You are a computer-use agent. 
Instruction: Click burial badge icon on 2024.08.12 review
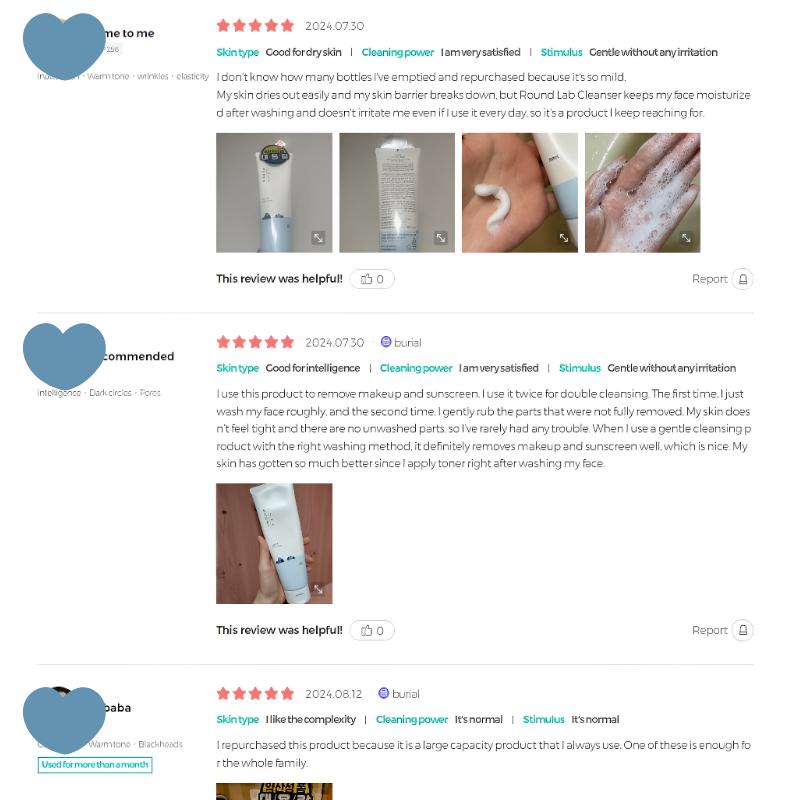pos(384,693)
